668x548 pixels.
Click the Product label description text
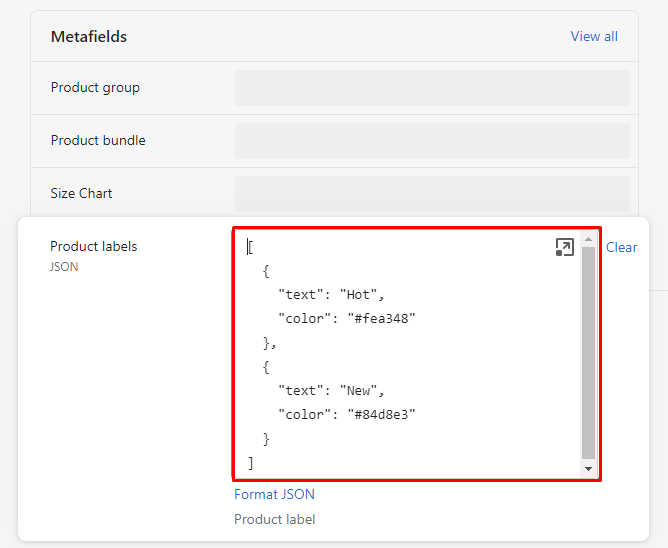(x=274, y=519)
